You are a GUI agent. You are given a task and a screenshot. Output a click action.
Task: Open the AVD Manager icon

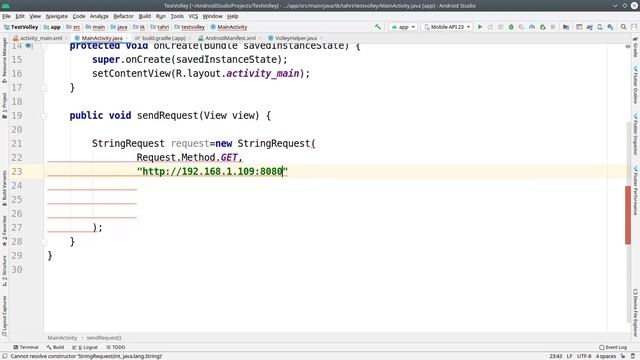point(600,27)
